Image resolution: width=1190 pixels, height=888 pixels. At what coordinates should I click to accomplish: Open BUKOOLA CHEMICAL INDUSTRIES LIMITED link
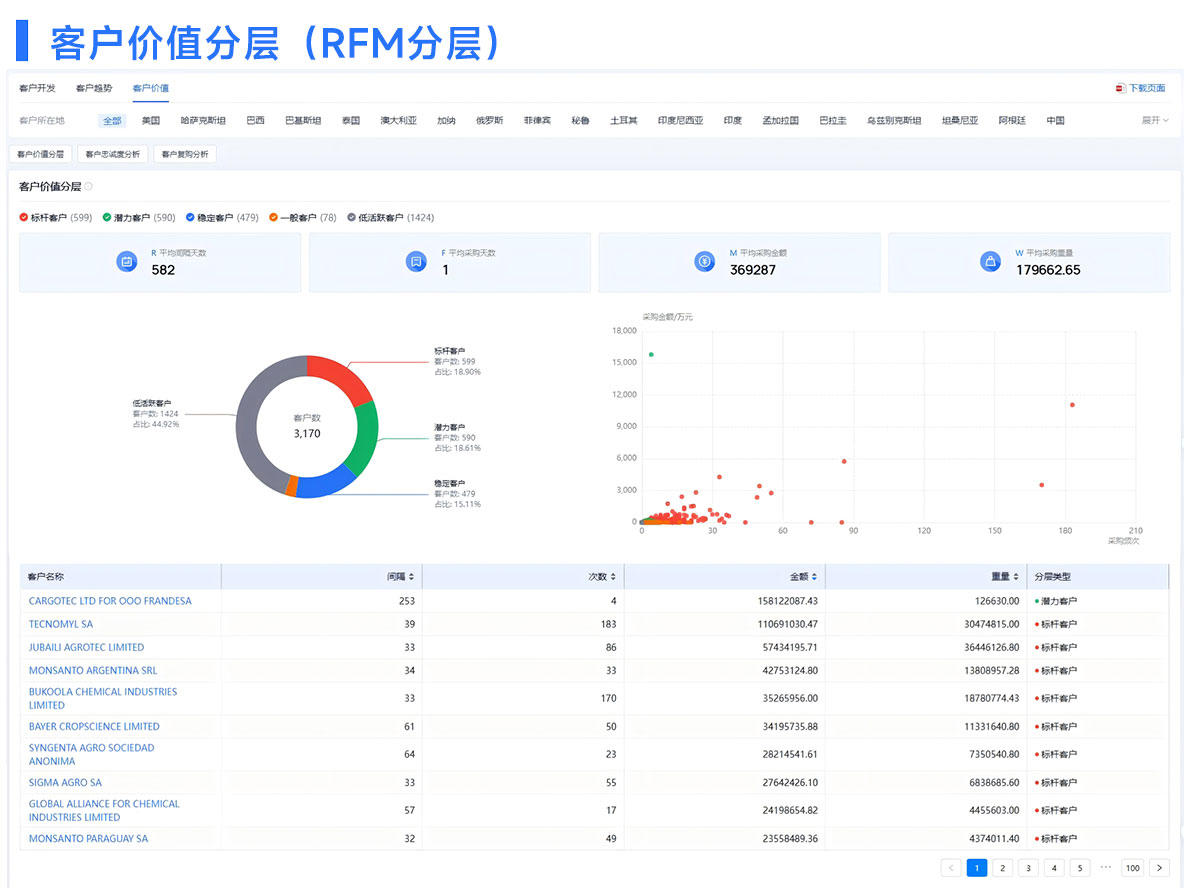(x=103, y=698)
